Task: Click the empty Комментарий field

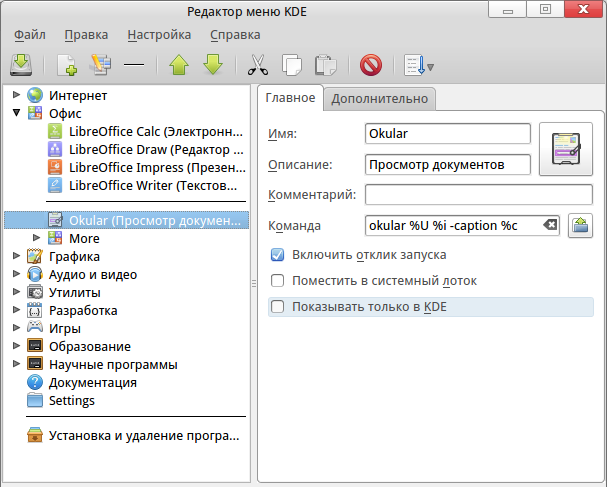Action: click(x=478, y=194)
